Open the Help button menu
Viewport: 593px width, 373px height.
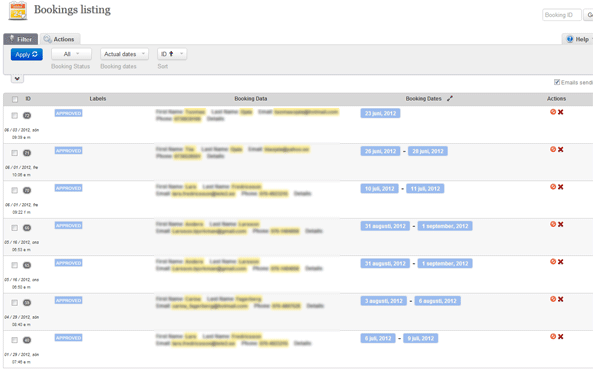(578, 39)
